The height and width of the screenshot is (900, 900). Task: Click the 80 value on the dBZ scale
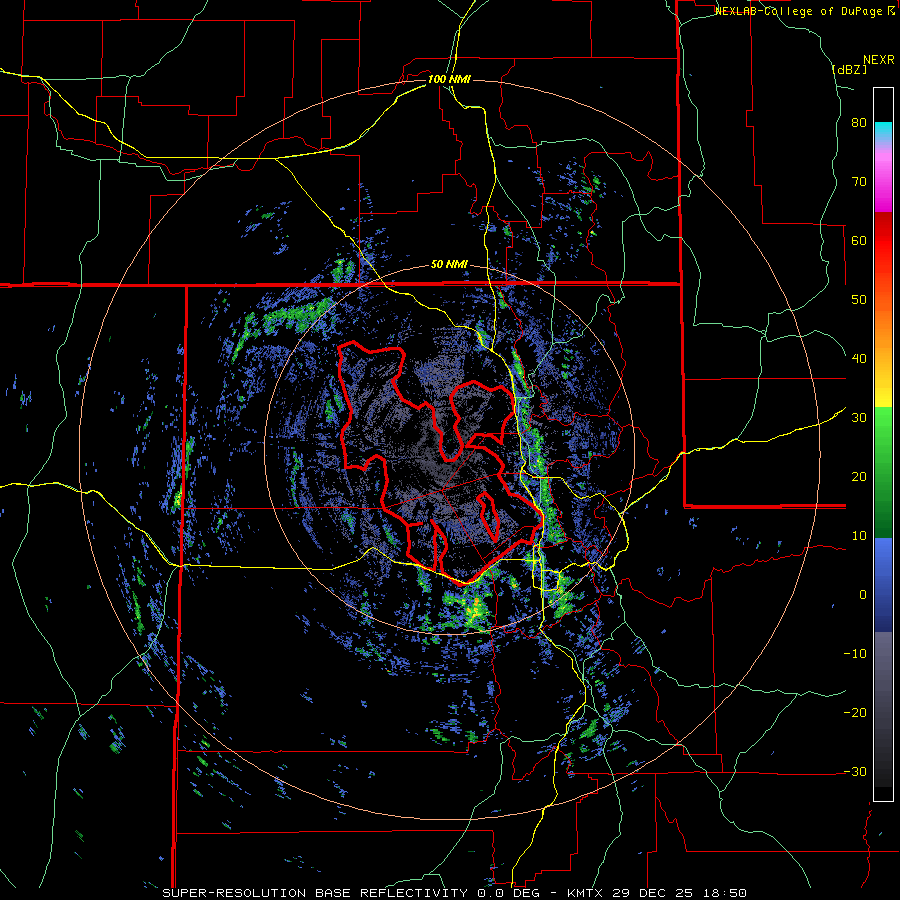click(x=859, y=123)
